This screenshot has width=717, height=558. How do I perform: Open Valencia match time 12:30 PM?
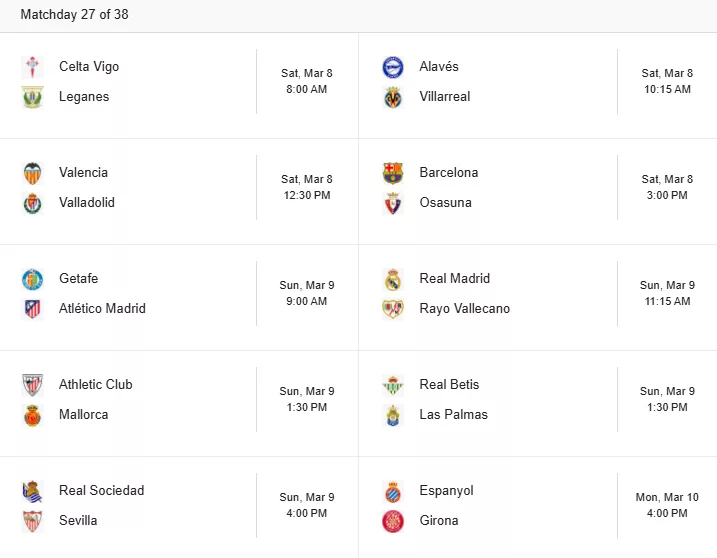(307, 187)
